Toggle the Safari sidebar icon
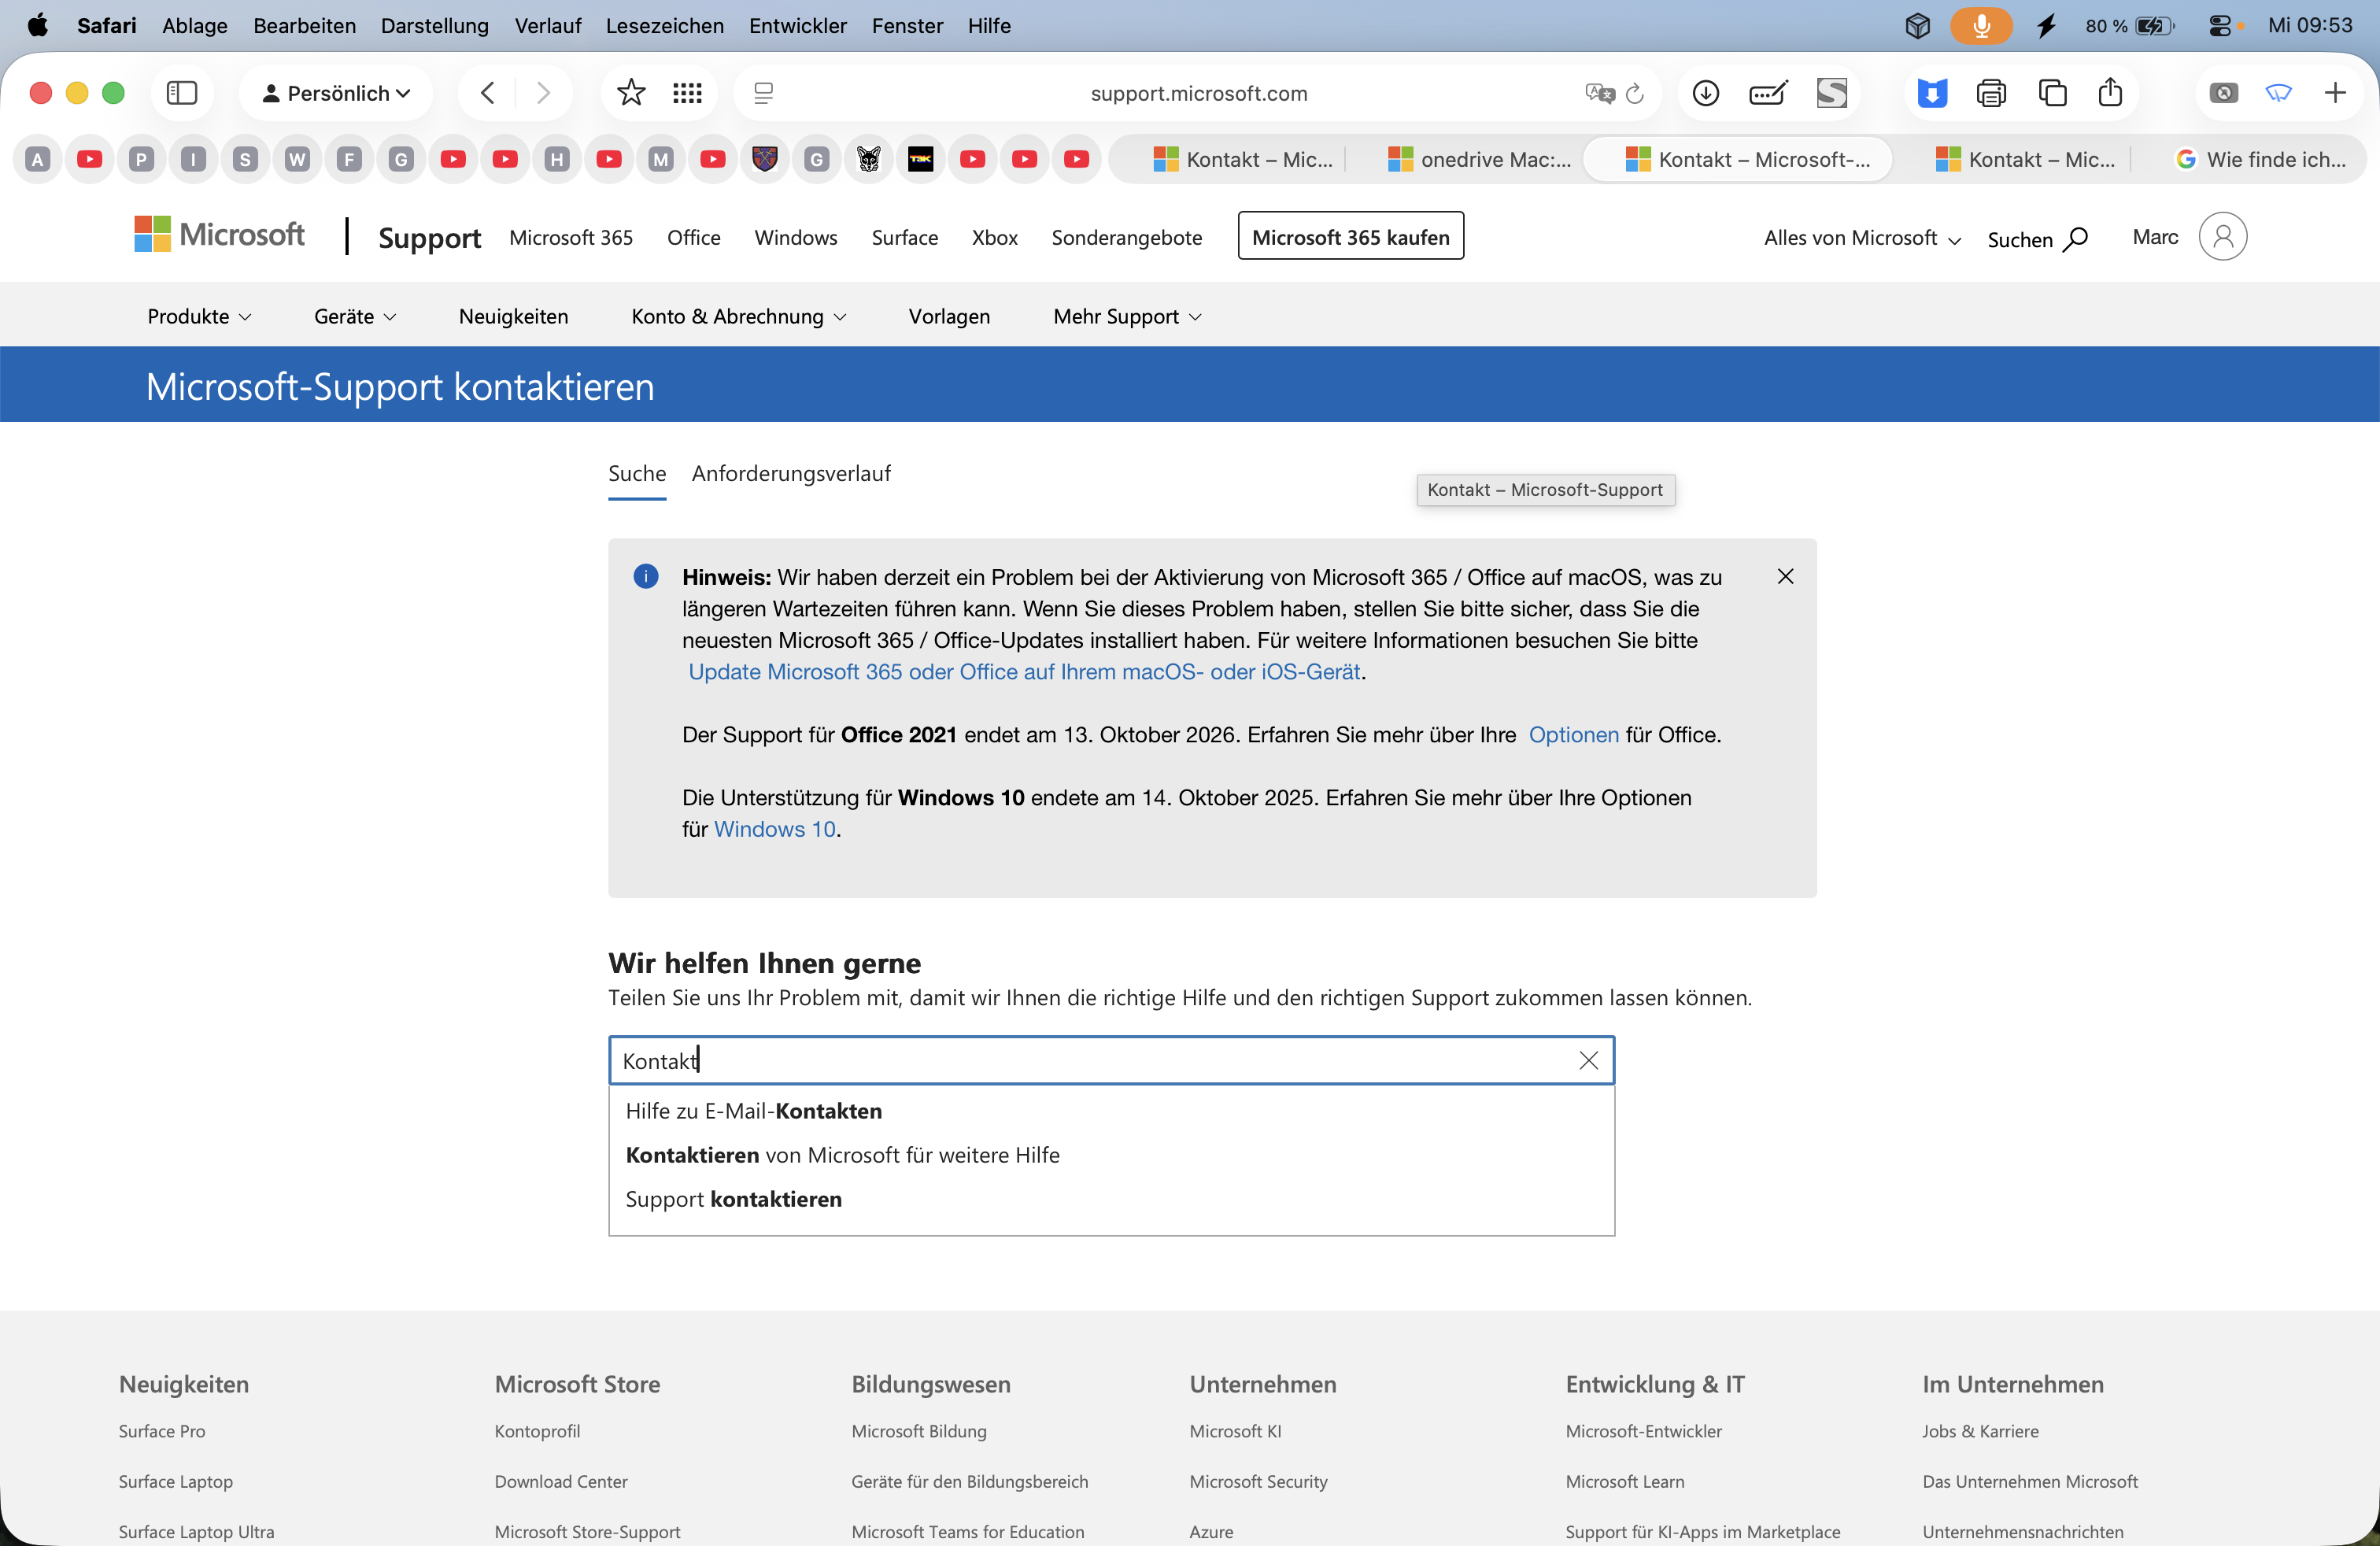The image size is (2380, 1546). (x=182, y=93)
